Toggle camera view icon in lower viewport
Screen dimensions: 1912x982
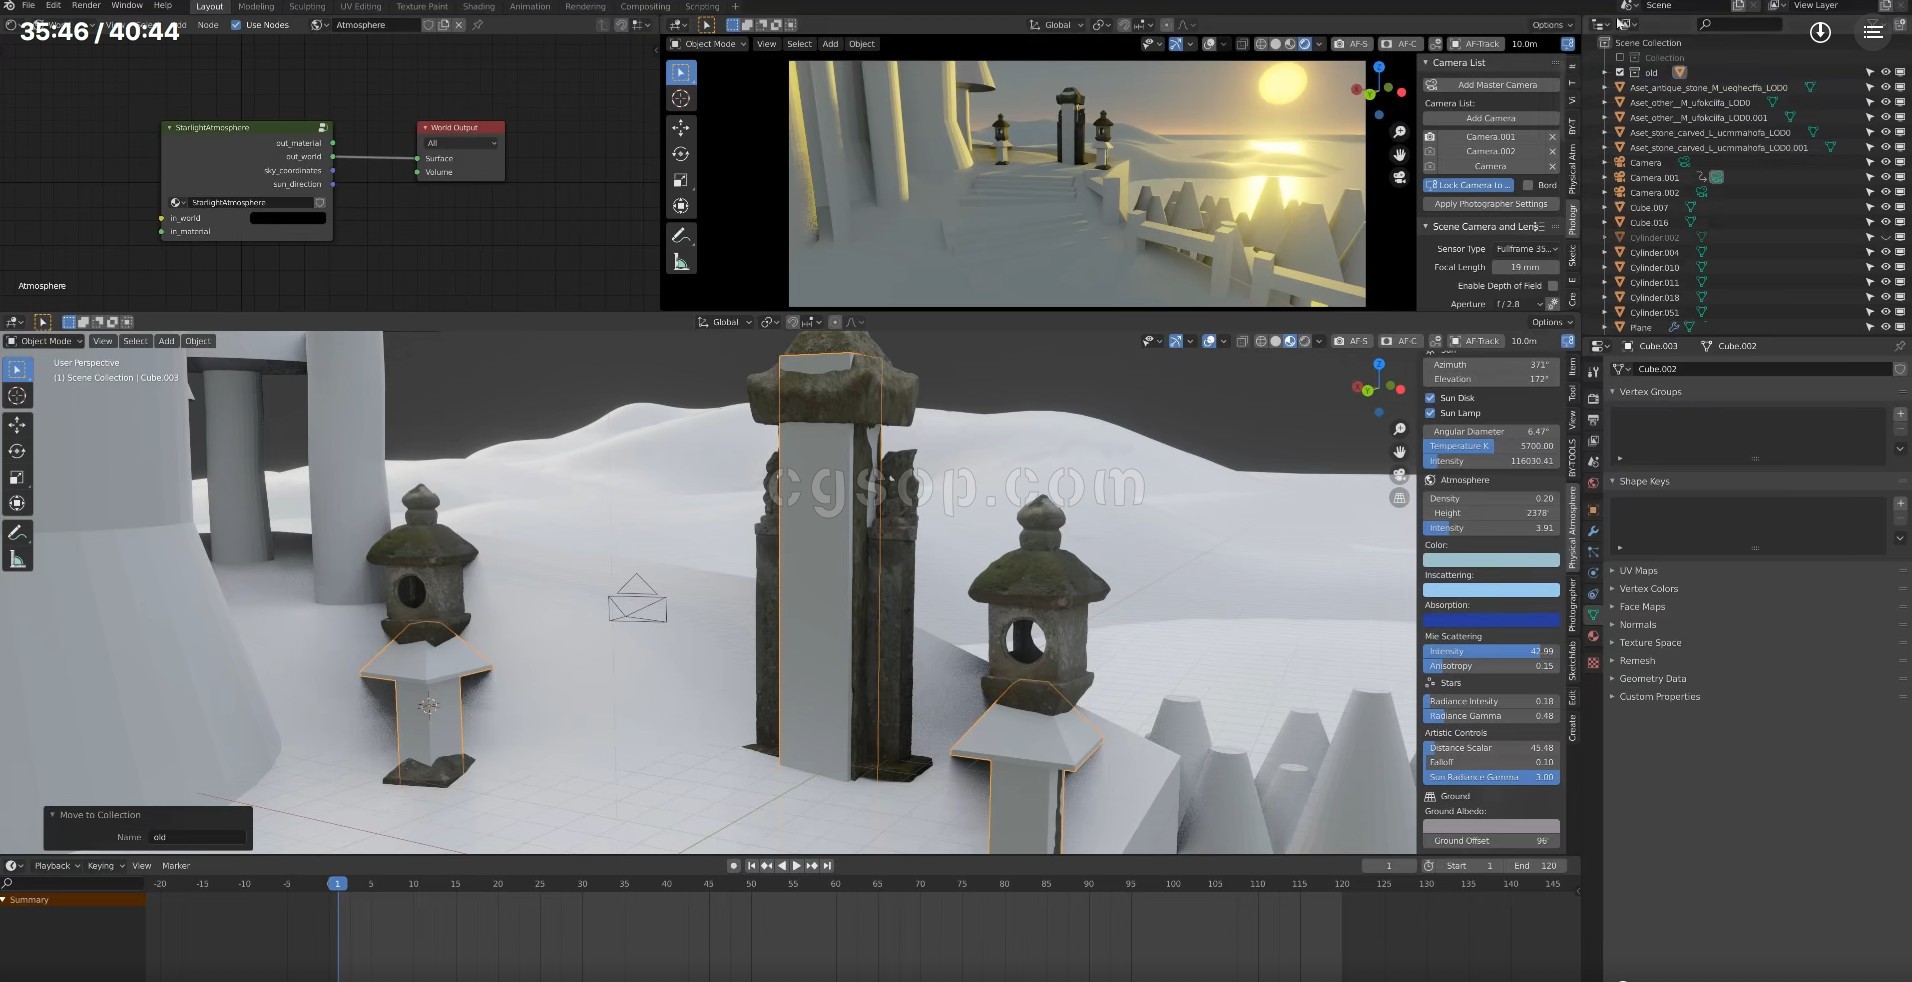[x=1400, y=475]
